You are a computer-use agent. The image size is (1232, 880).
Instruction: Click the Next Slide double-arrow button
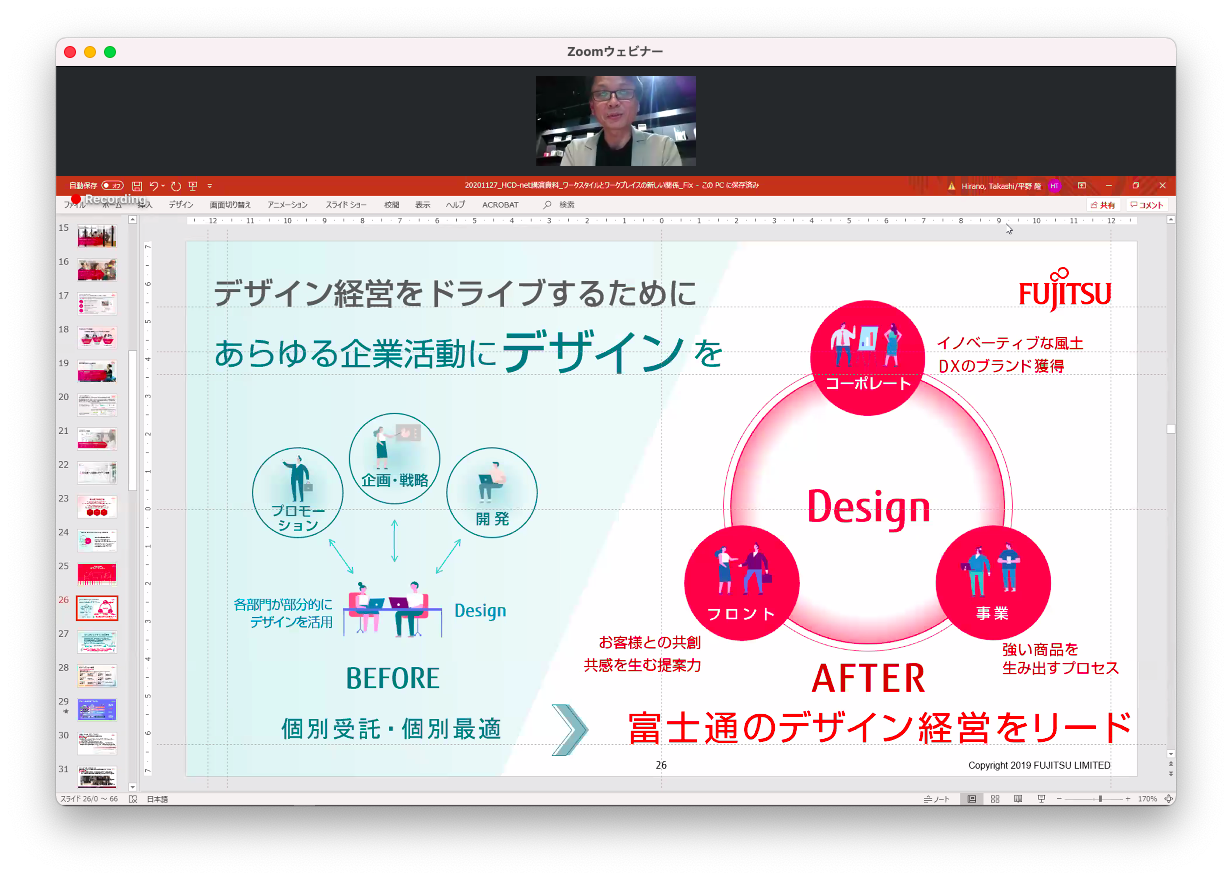point(1171,775)
